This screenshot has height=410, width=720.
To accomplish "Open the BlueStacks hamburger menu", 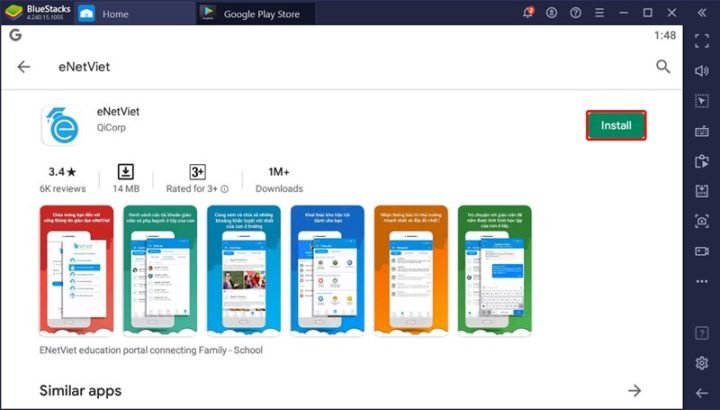I will coord(599,13).
